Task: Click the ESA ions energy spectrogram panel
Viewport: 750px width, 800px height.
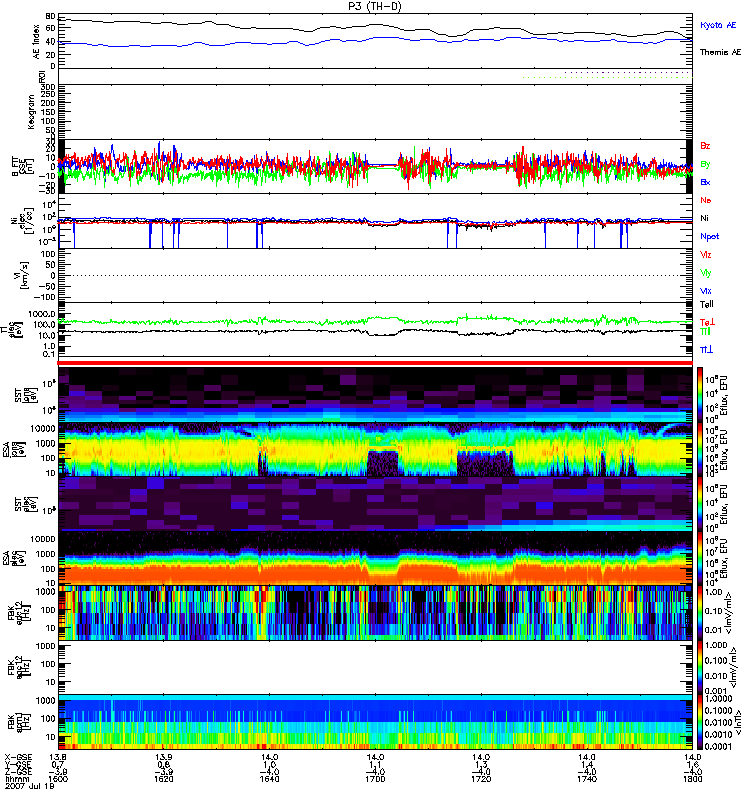Action: [x=375, y=449]
